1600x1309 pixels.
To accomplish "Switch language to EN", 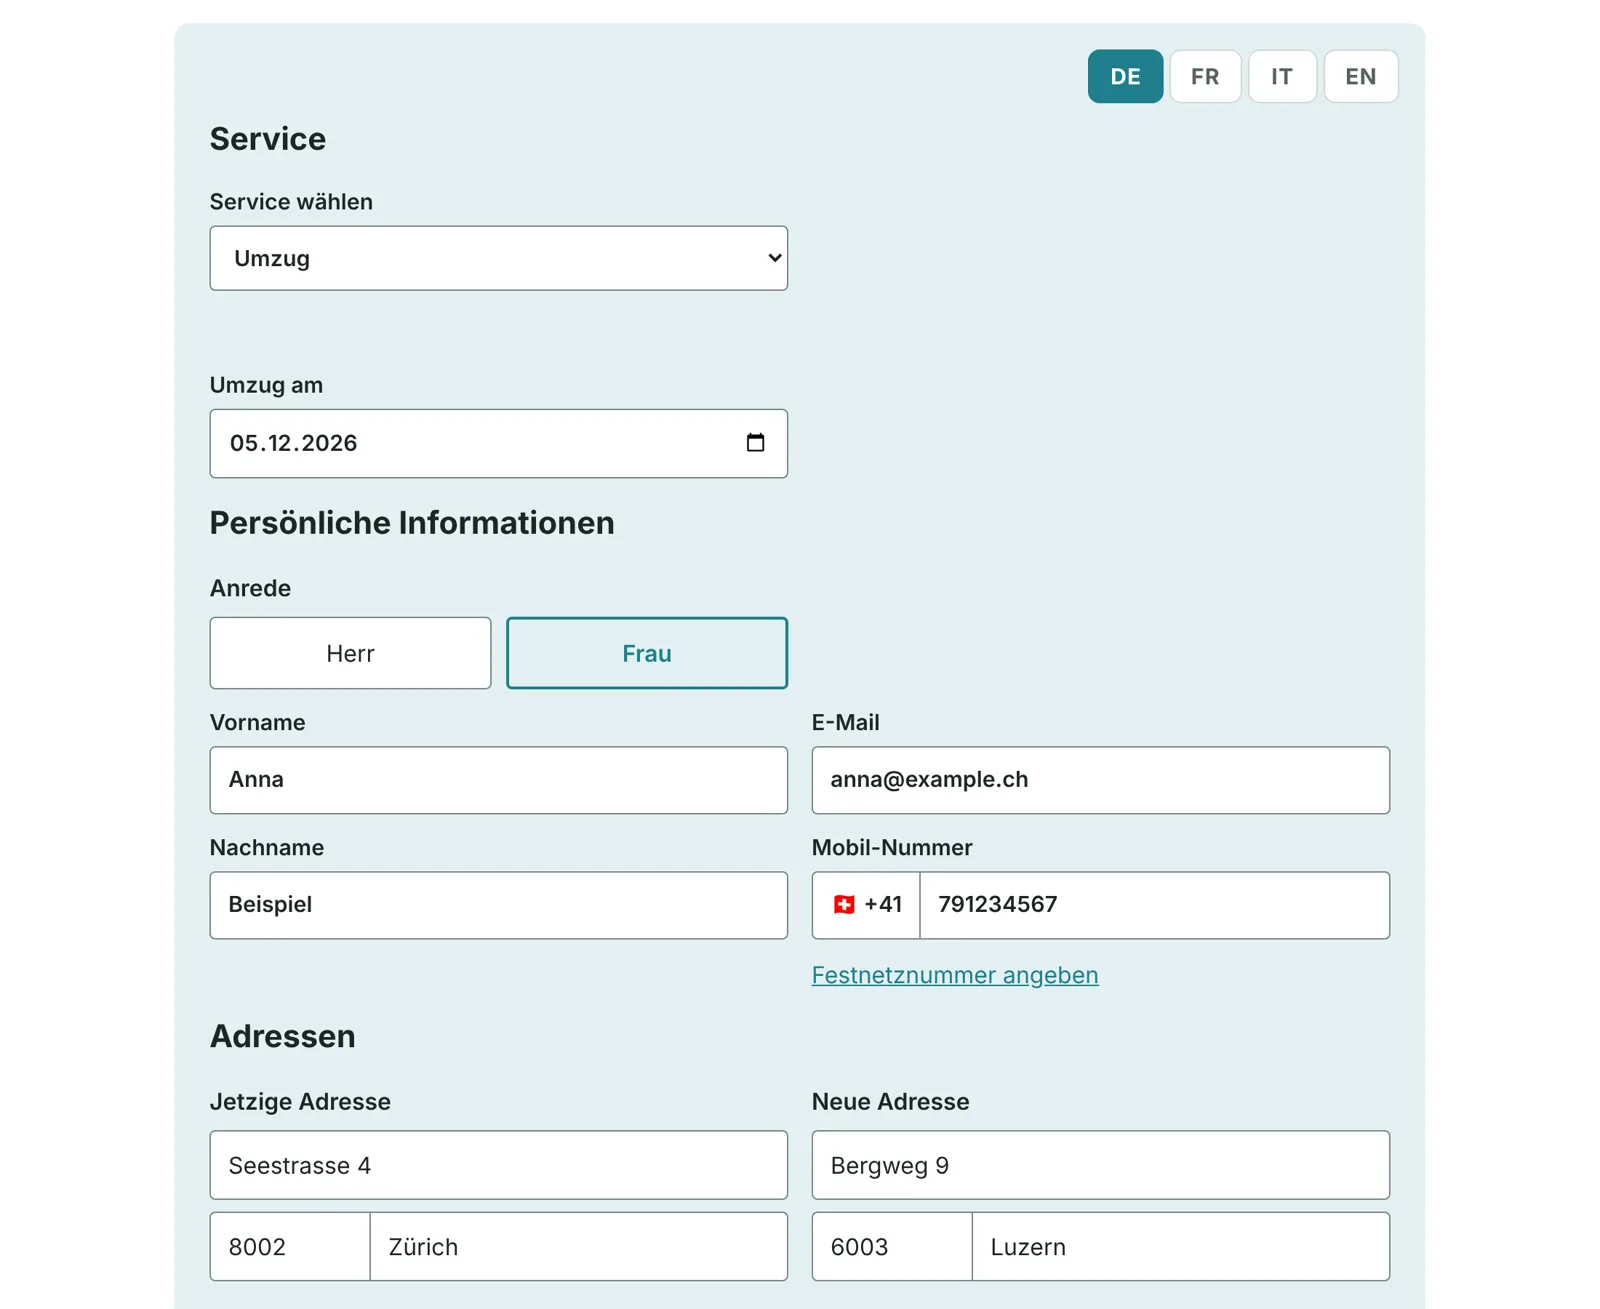I will tap(1360, 76).
